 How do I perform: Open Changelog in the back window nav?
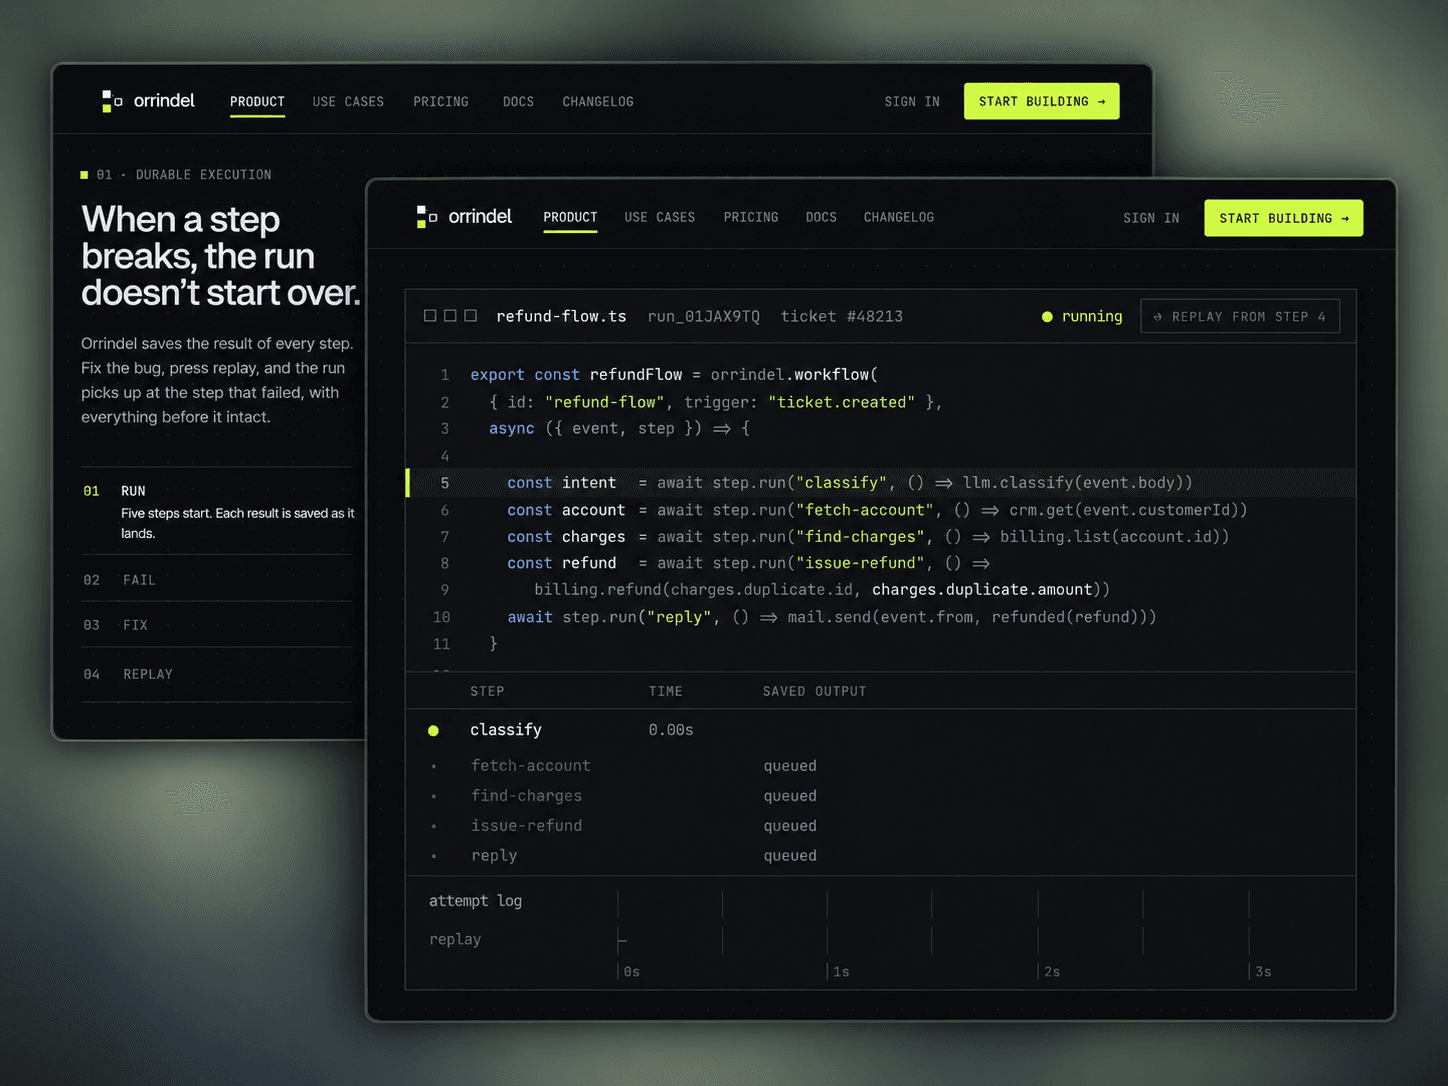click(x=598, y=101)
